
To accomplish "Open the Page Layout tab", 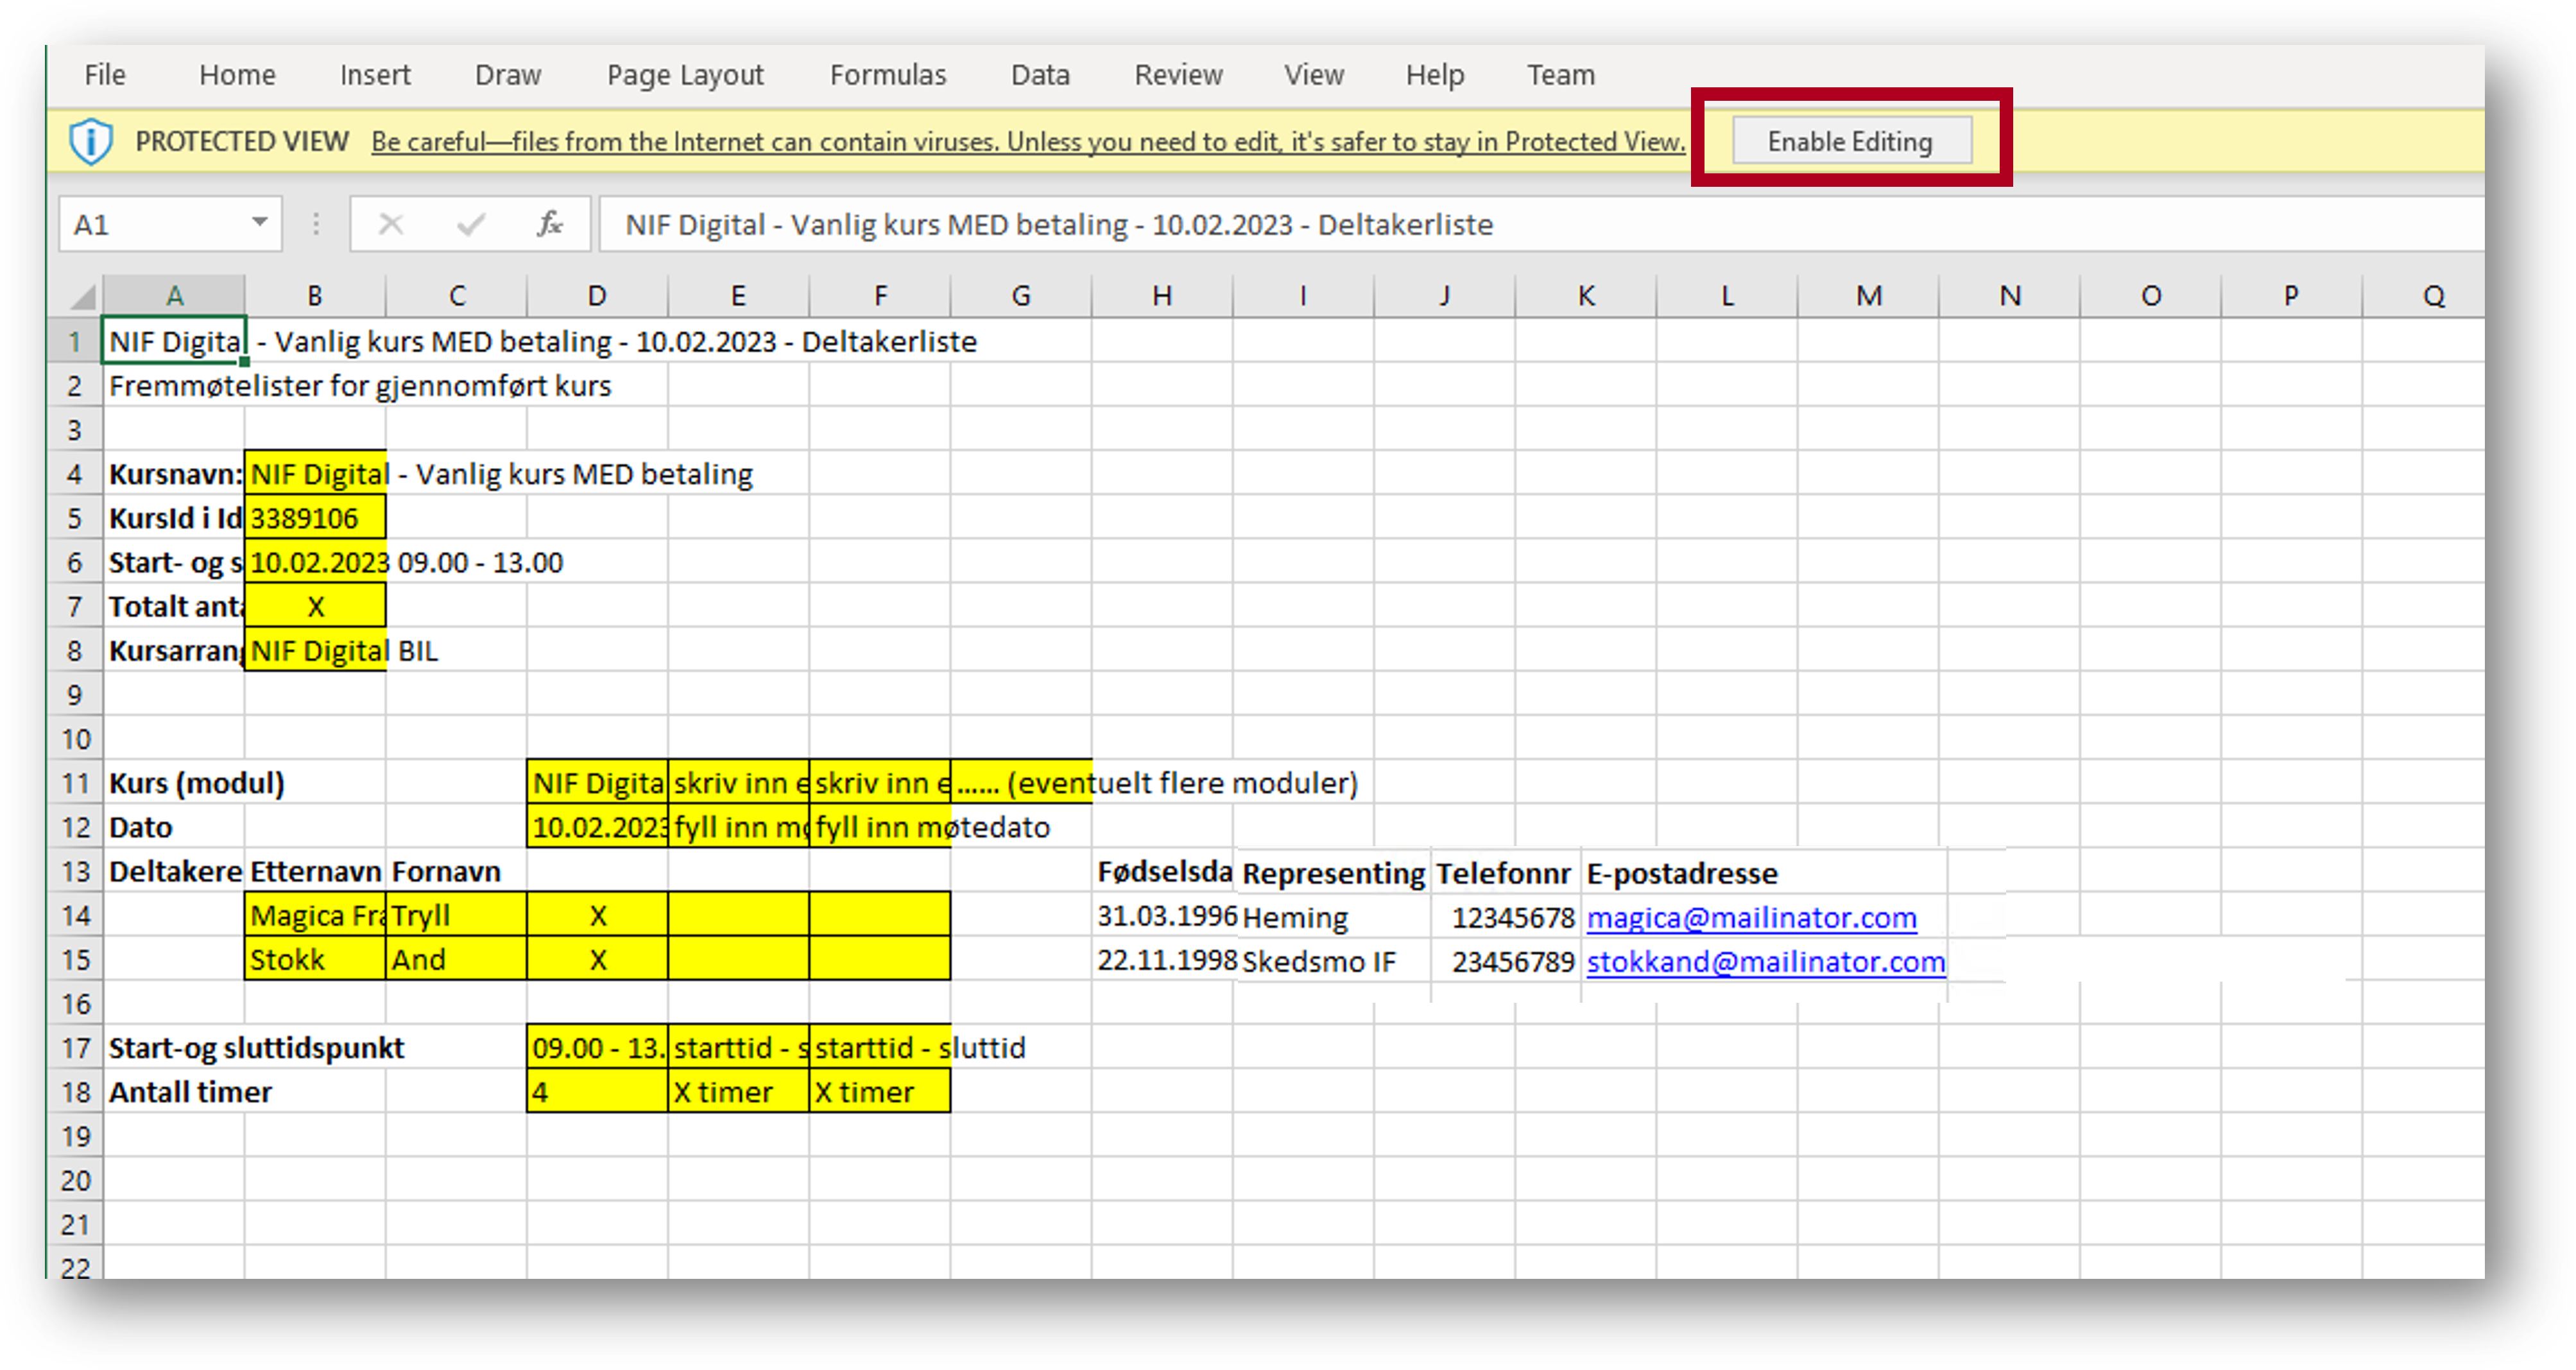I will point(685,75).
